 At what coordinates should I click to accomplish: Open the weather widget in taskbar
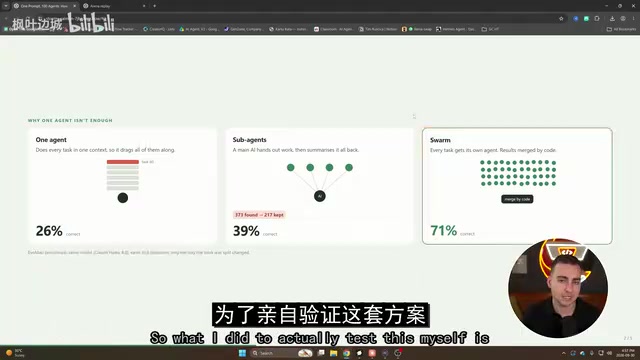pyautogui.click(x=16, y=353)
